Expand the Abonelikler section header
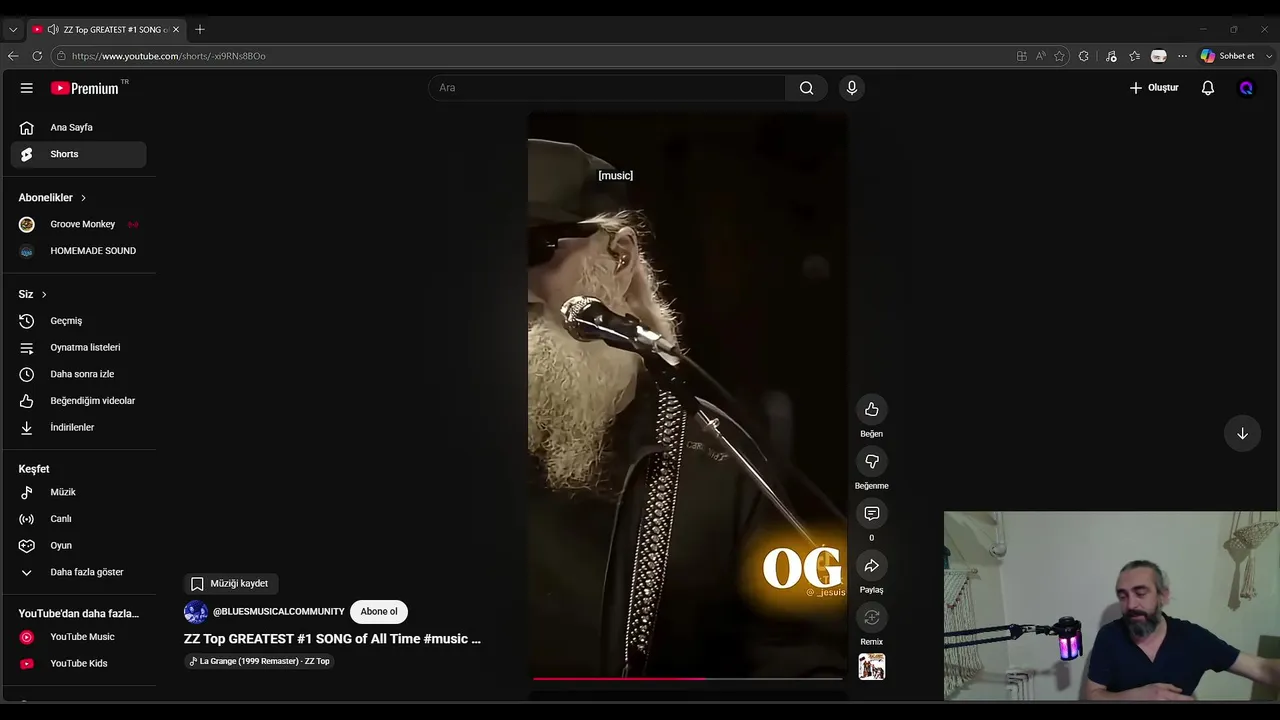Image resolution: width=1280 pixels, height=720 pixels. click(x=53, y=198)
